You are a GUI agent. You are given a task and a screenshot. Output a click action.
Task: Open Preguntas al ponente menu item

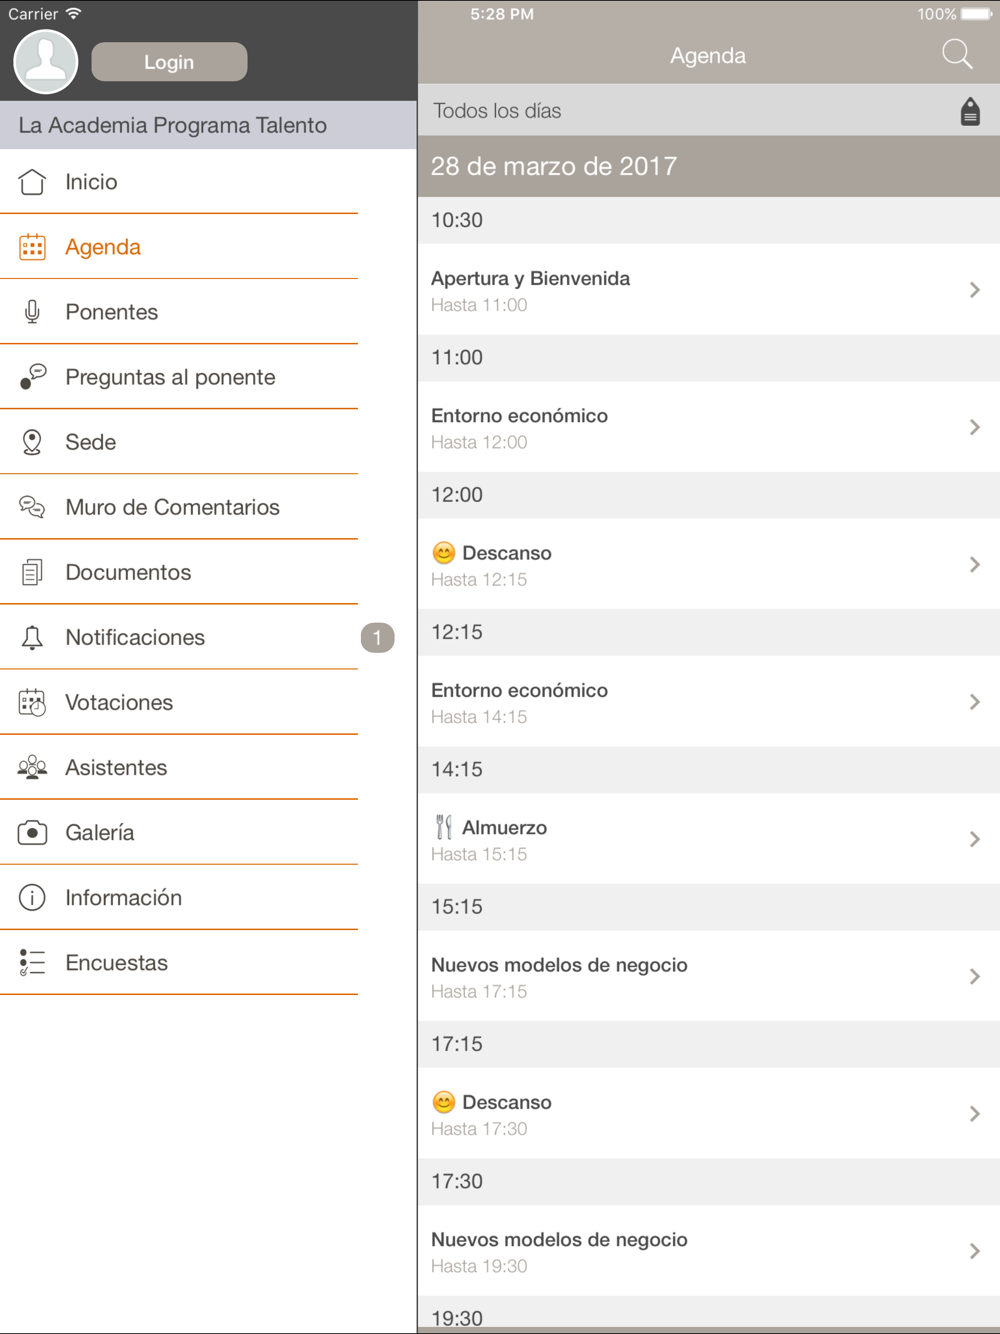(179, 377)
